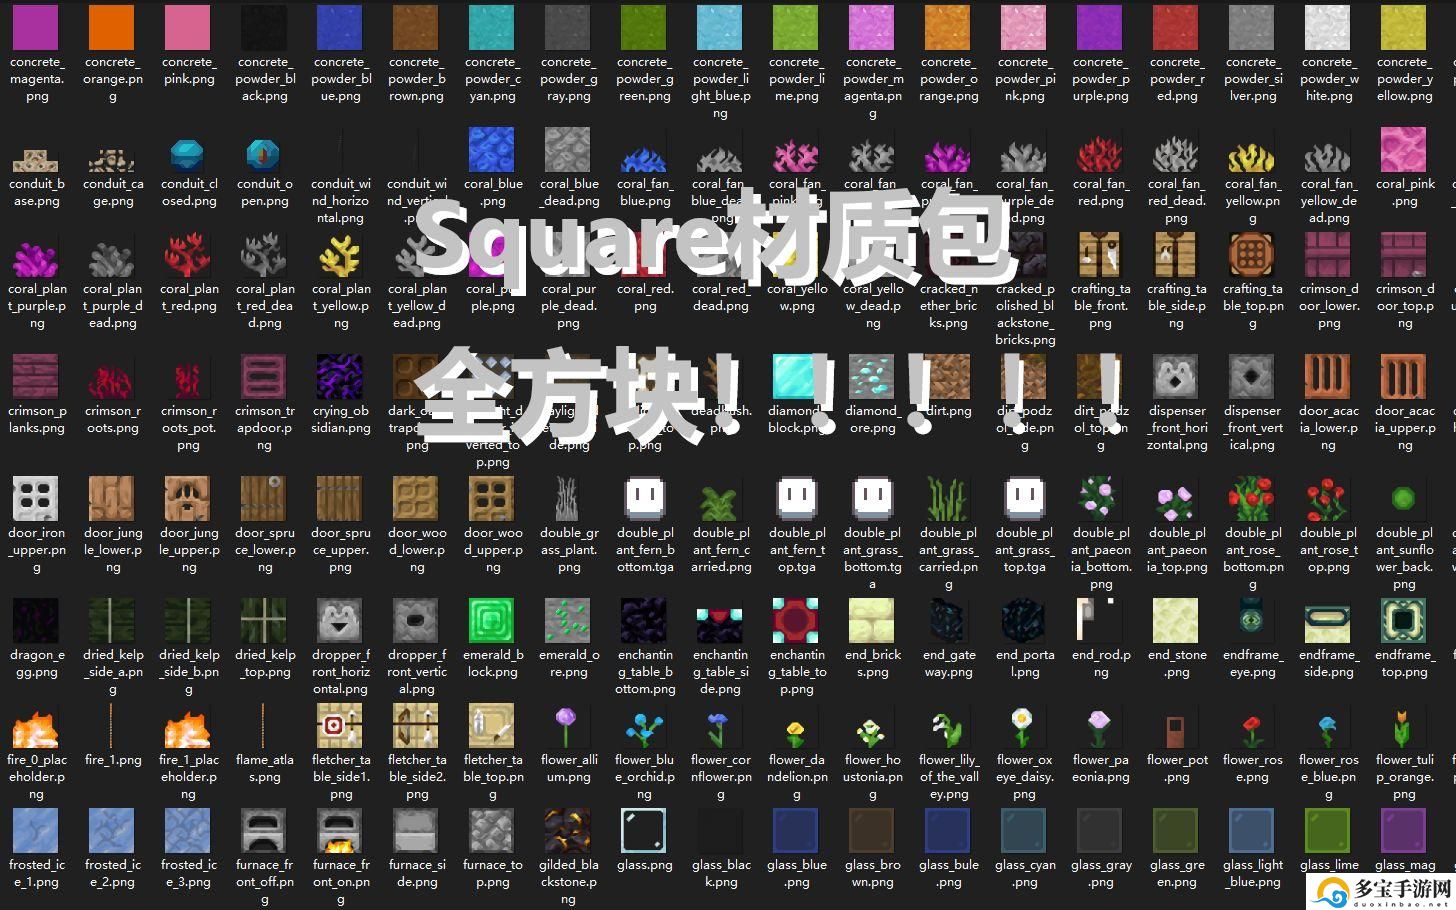Select endframe_top.png icon
The image size is (1456, 910).
point(1404,620)
